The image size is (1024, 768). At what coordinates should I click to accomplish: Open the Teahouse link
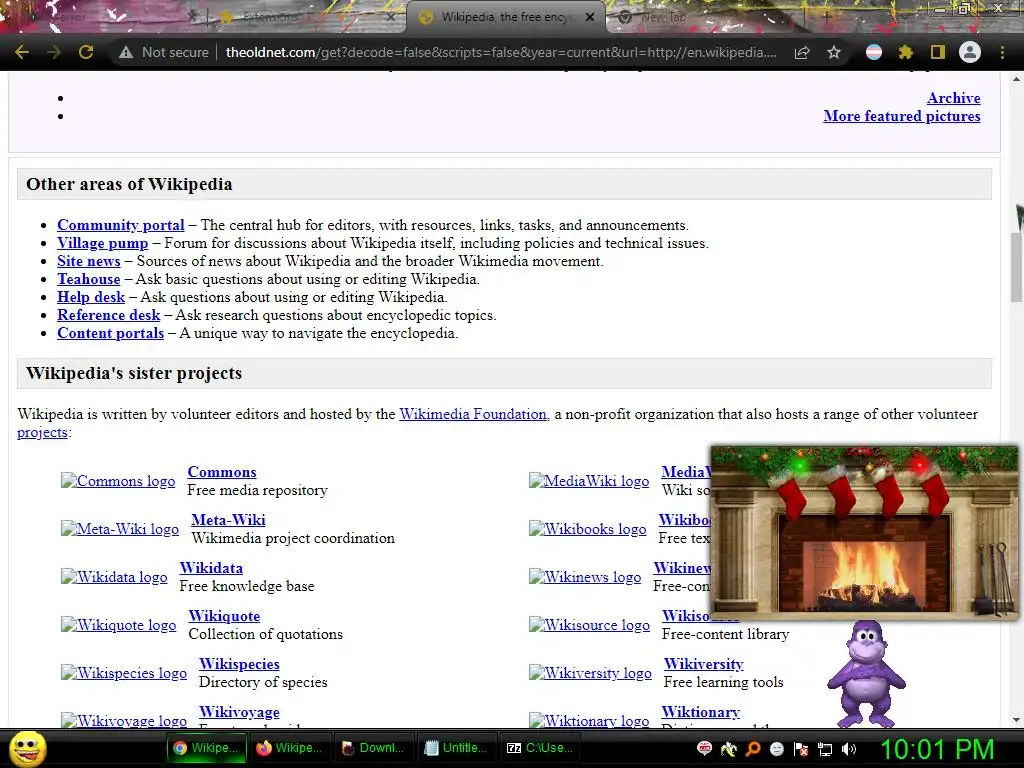[89, 279]
